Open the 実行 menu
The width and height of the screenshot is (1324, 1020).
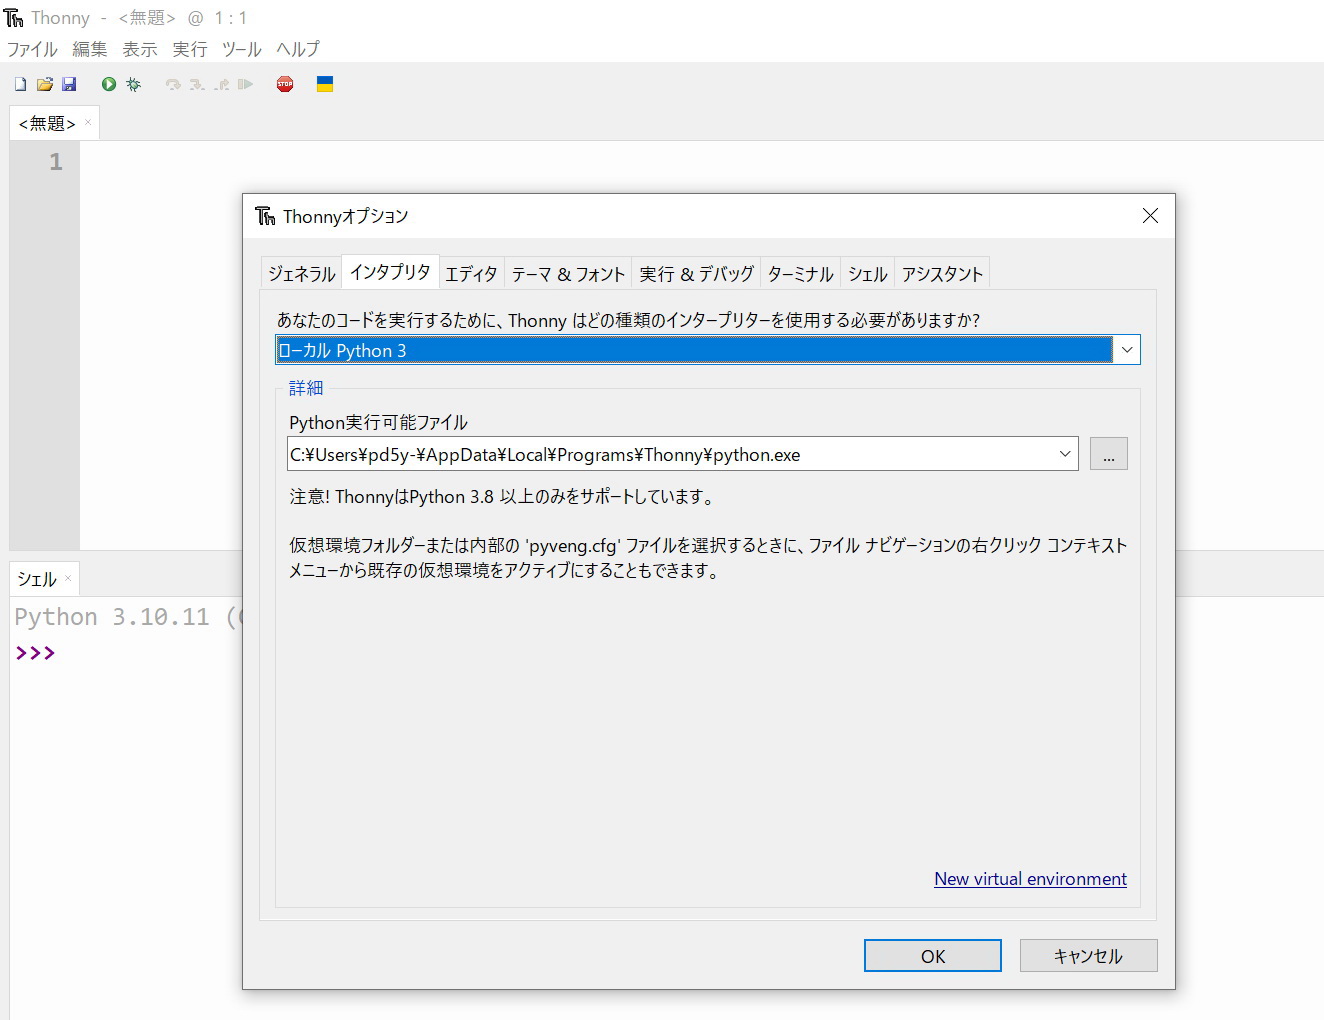tap(190, 49)
